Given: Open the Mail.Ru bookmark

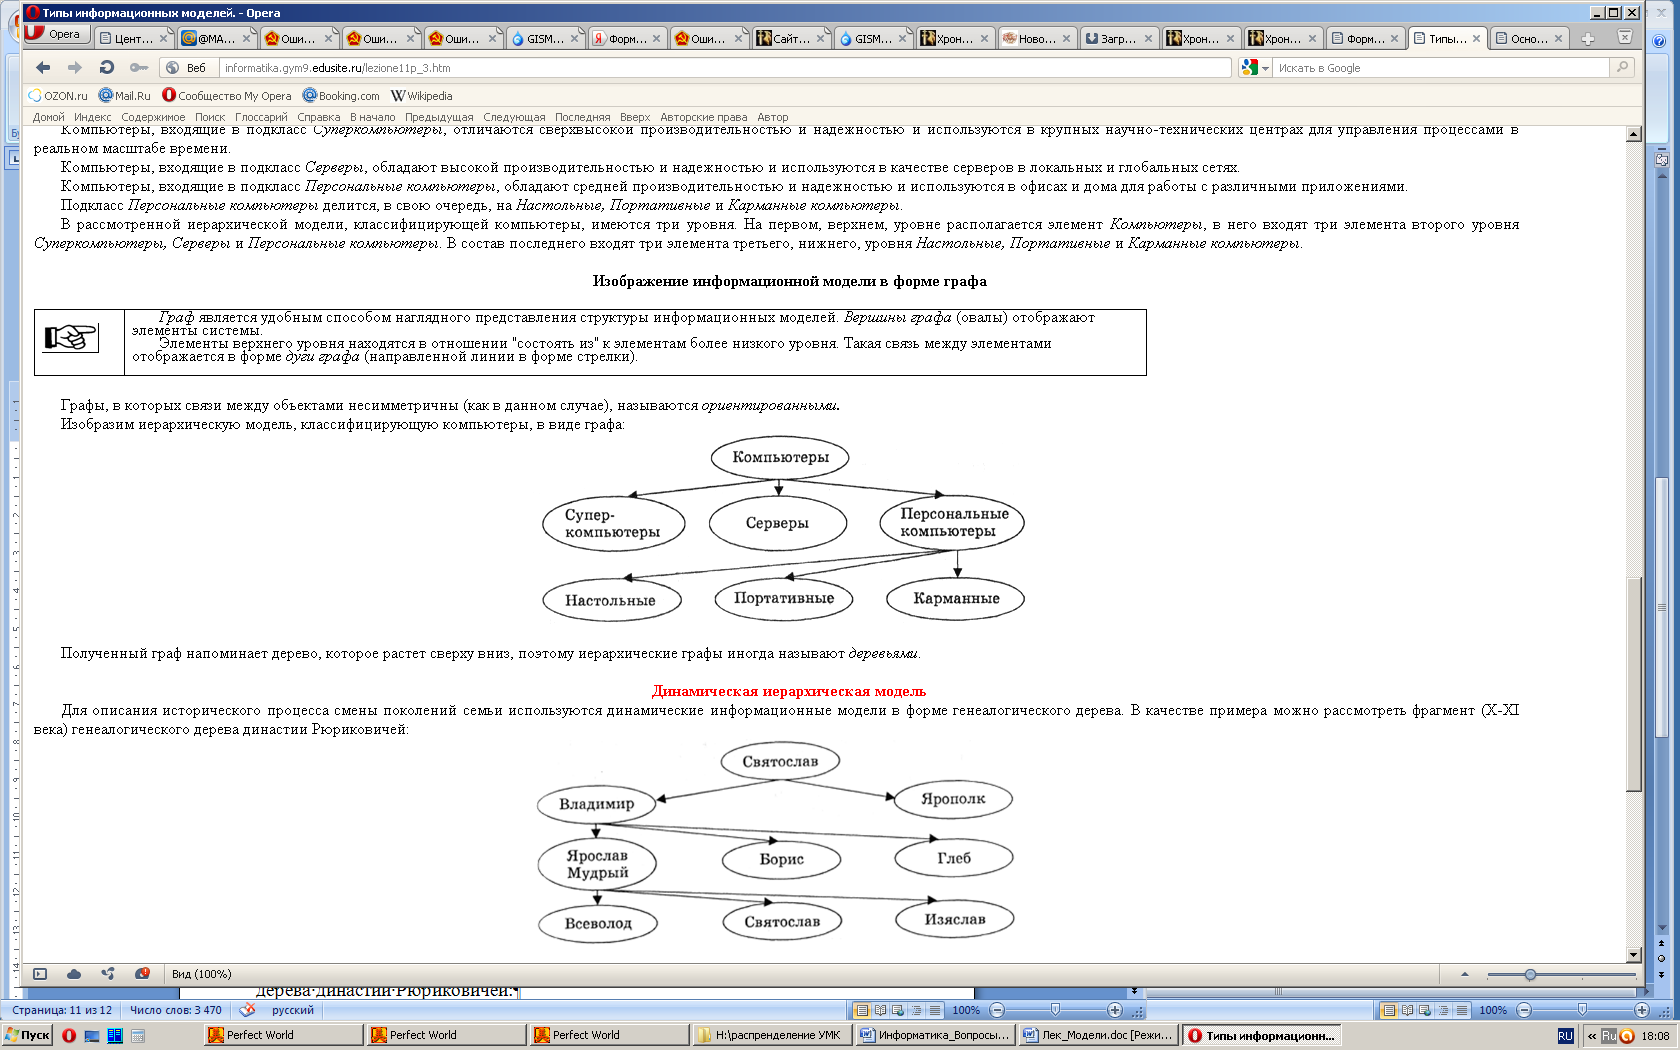Looking at the screenshot, I should (x=125, y=96).
